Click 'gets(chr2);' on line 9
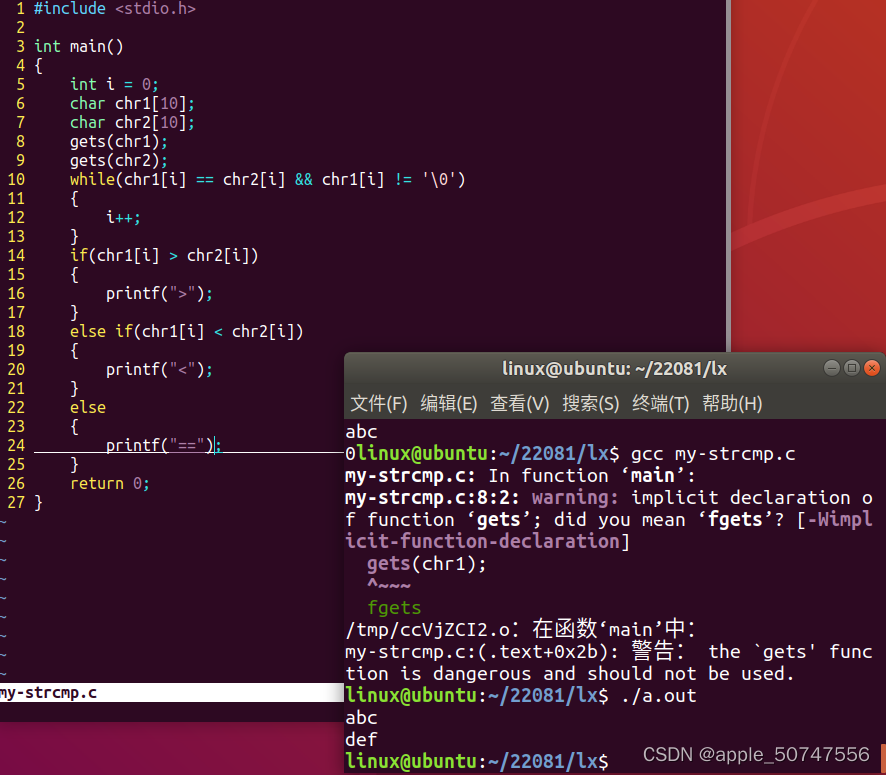 (x=119, y=160)
